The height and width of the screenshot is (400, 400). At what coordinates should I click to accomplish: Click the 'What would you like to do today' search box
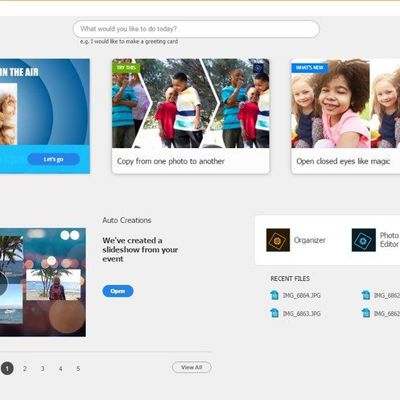click(x=196, y=29)
